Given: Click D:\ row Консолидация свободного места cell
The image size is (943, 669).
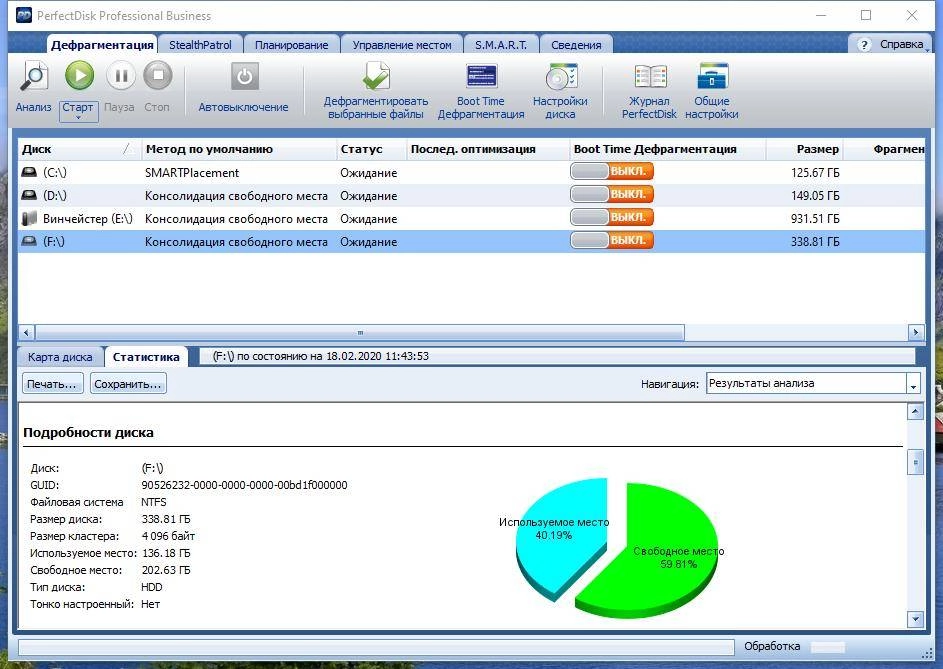Looking at the screenshot, I should 236,196.
